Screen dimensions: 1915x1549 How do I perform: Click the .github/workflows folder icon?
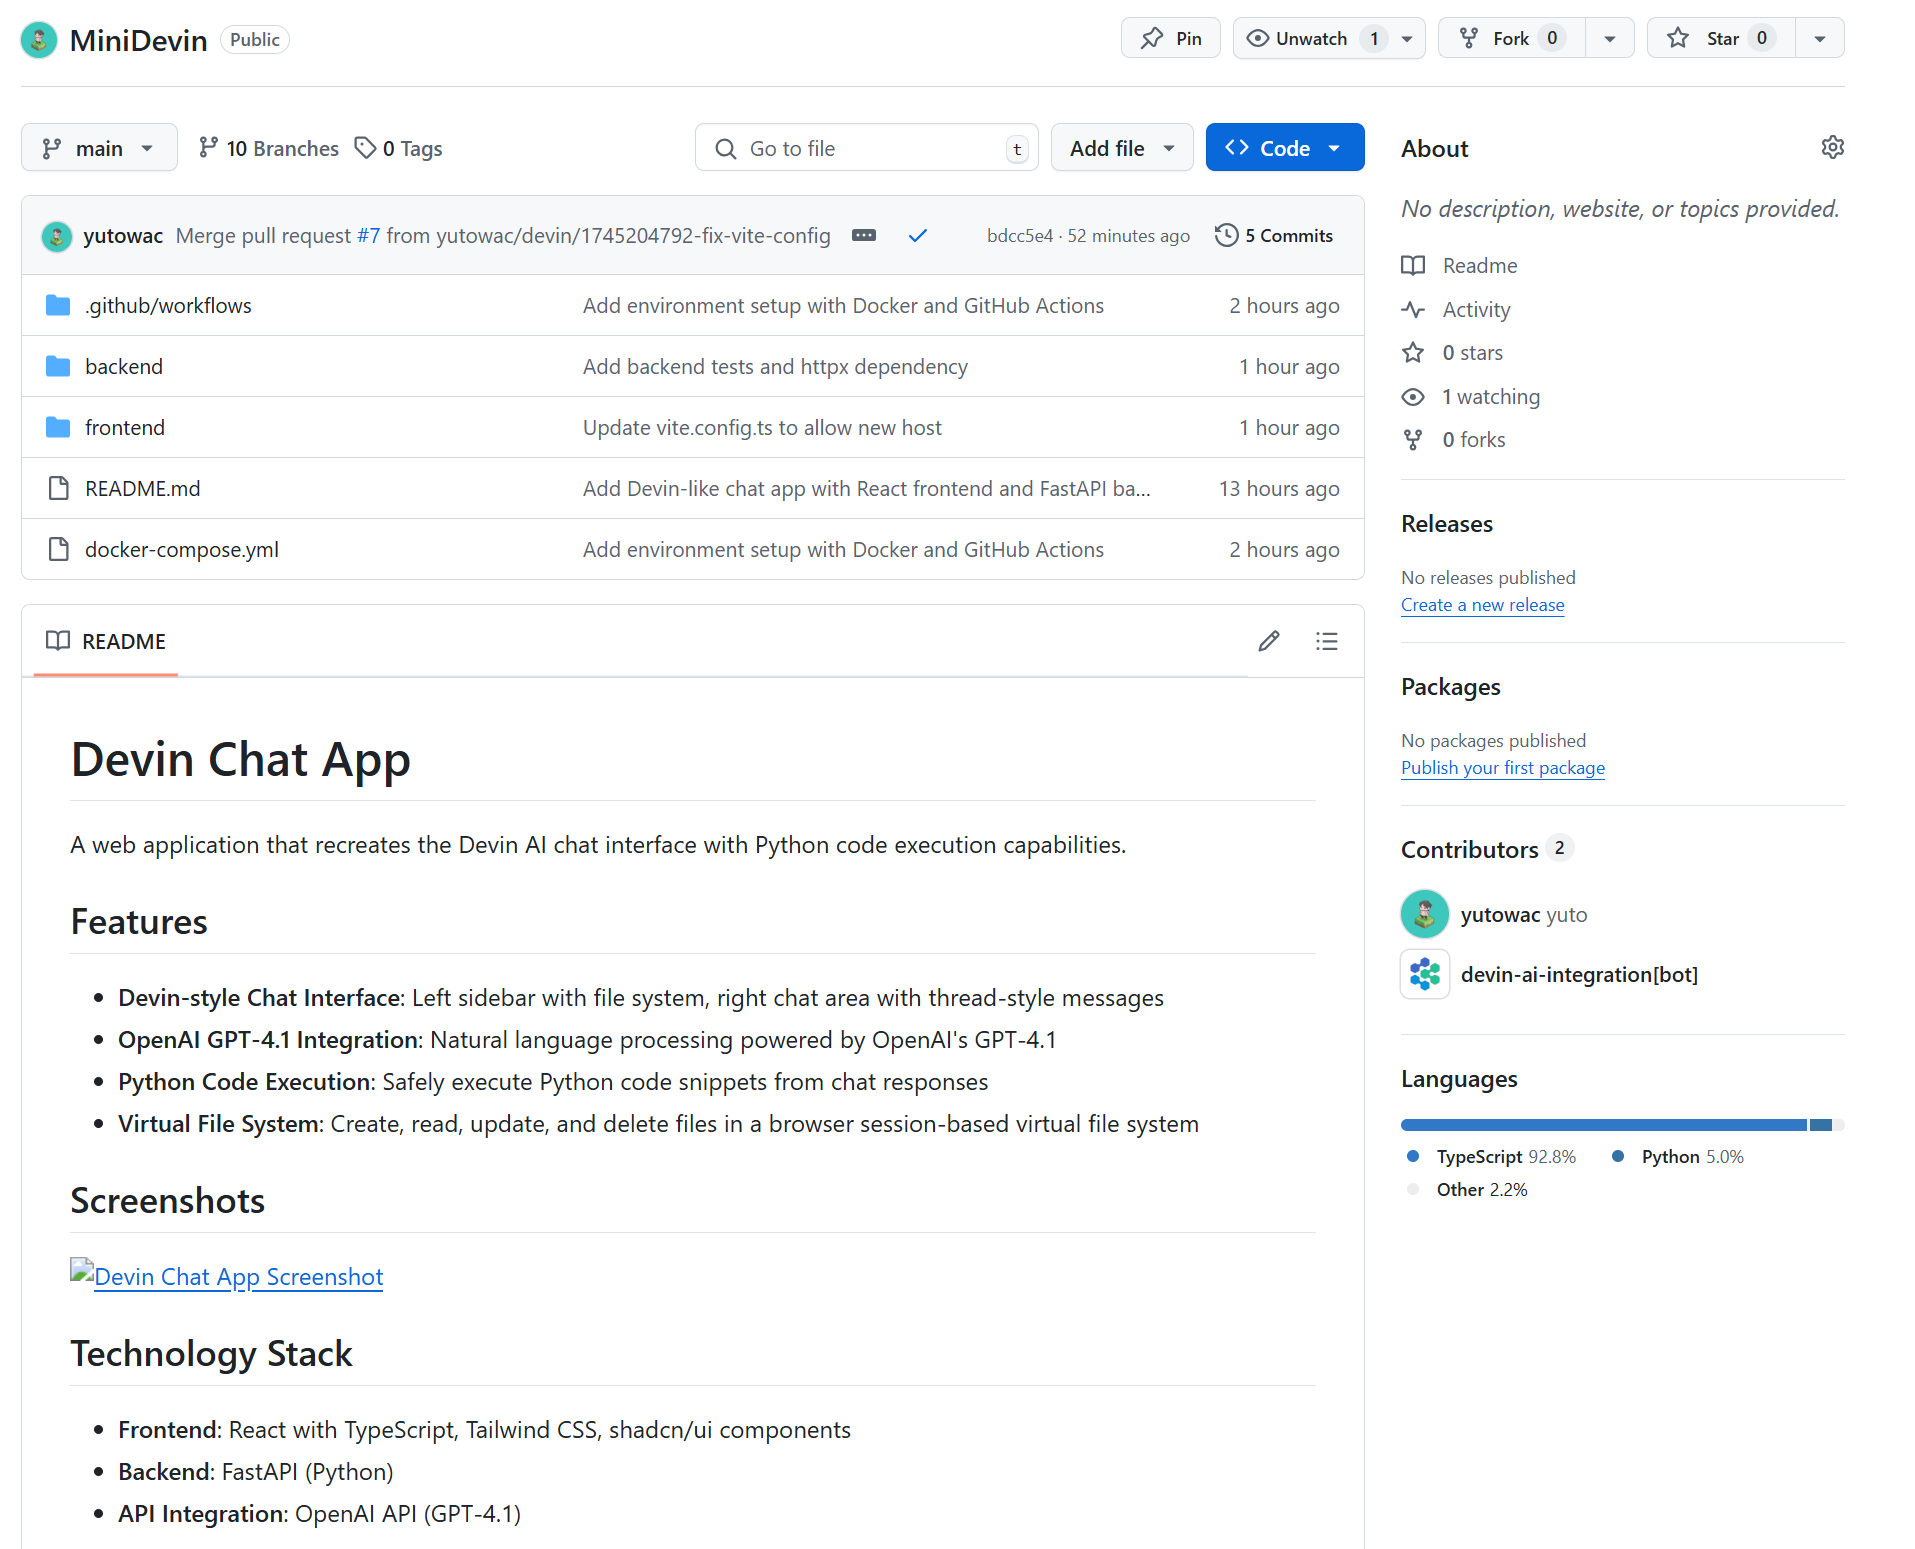tap(58, 306)
